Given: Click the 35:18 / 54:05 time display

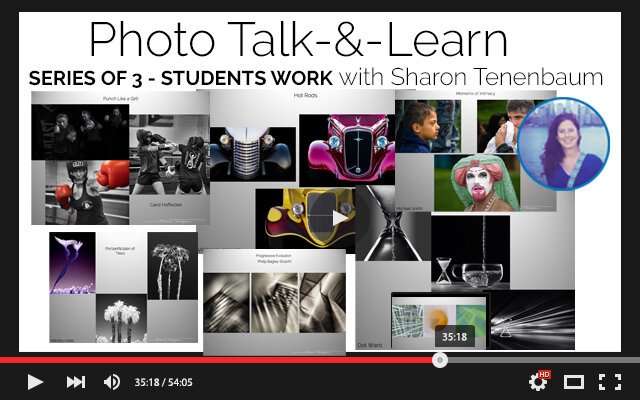Looking at the screenshot, I should [x=163, y=382].
